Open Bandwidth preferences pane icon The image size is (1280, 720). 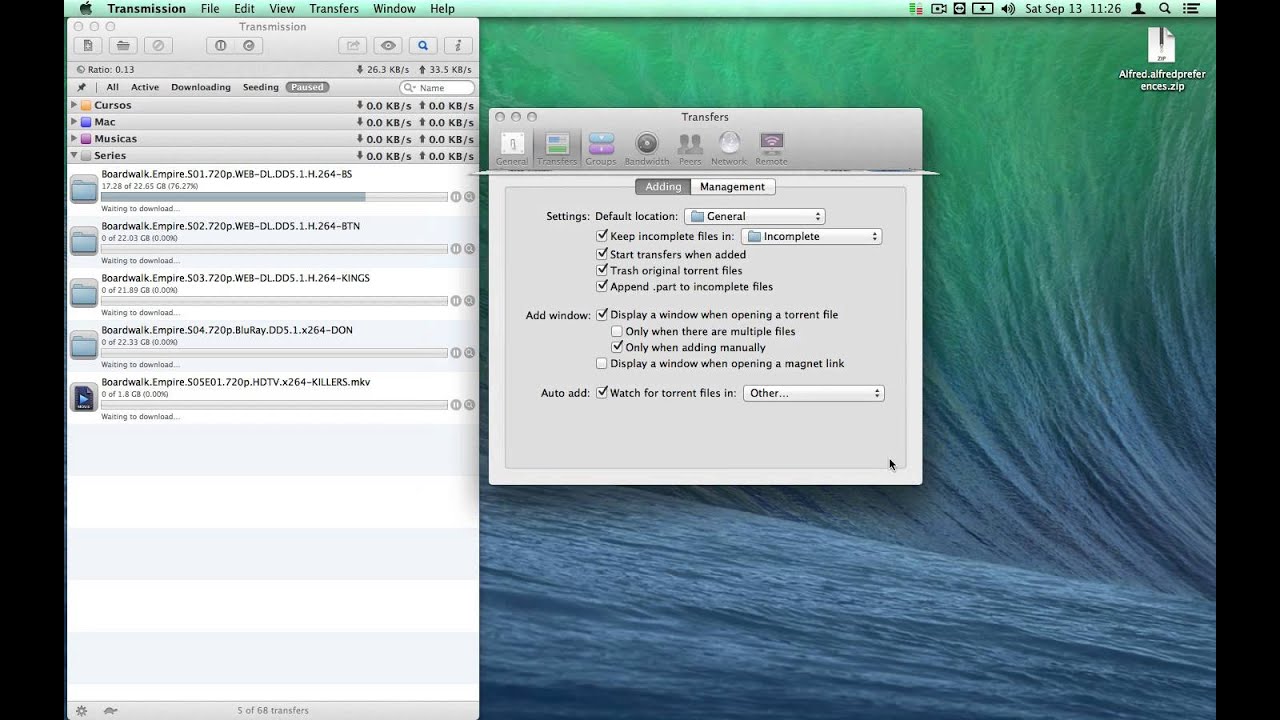[x=647, y=148]
